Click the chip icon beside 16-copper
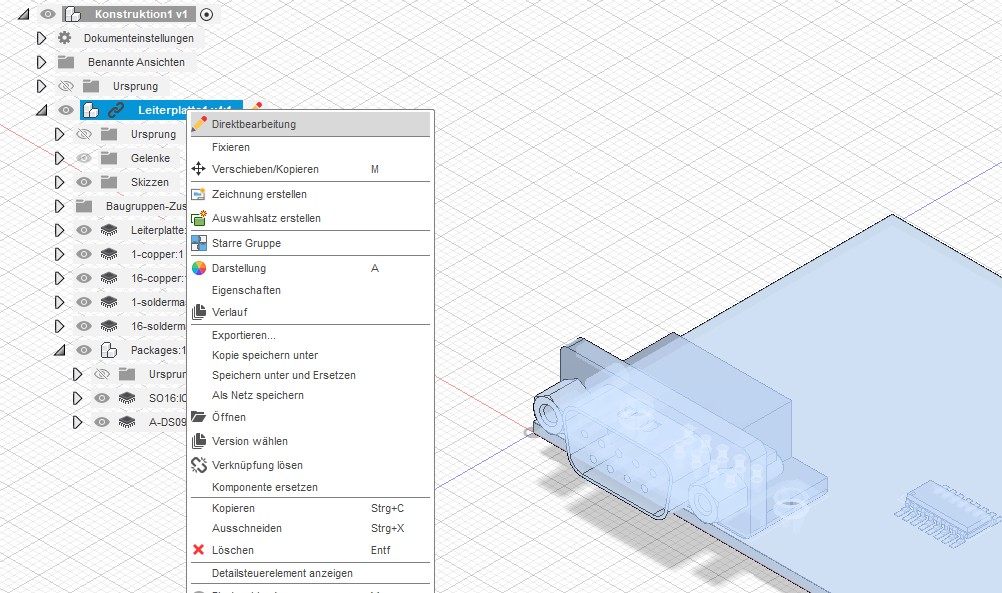The width and height of the screenshot is (1002, 593). tap(109, 278)
